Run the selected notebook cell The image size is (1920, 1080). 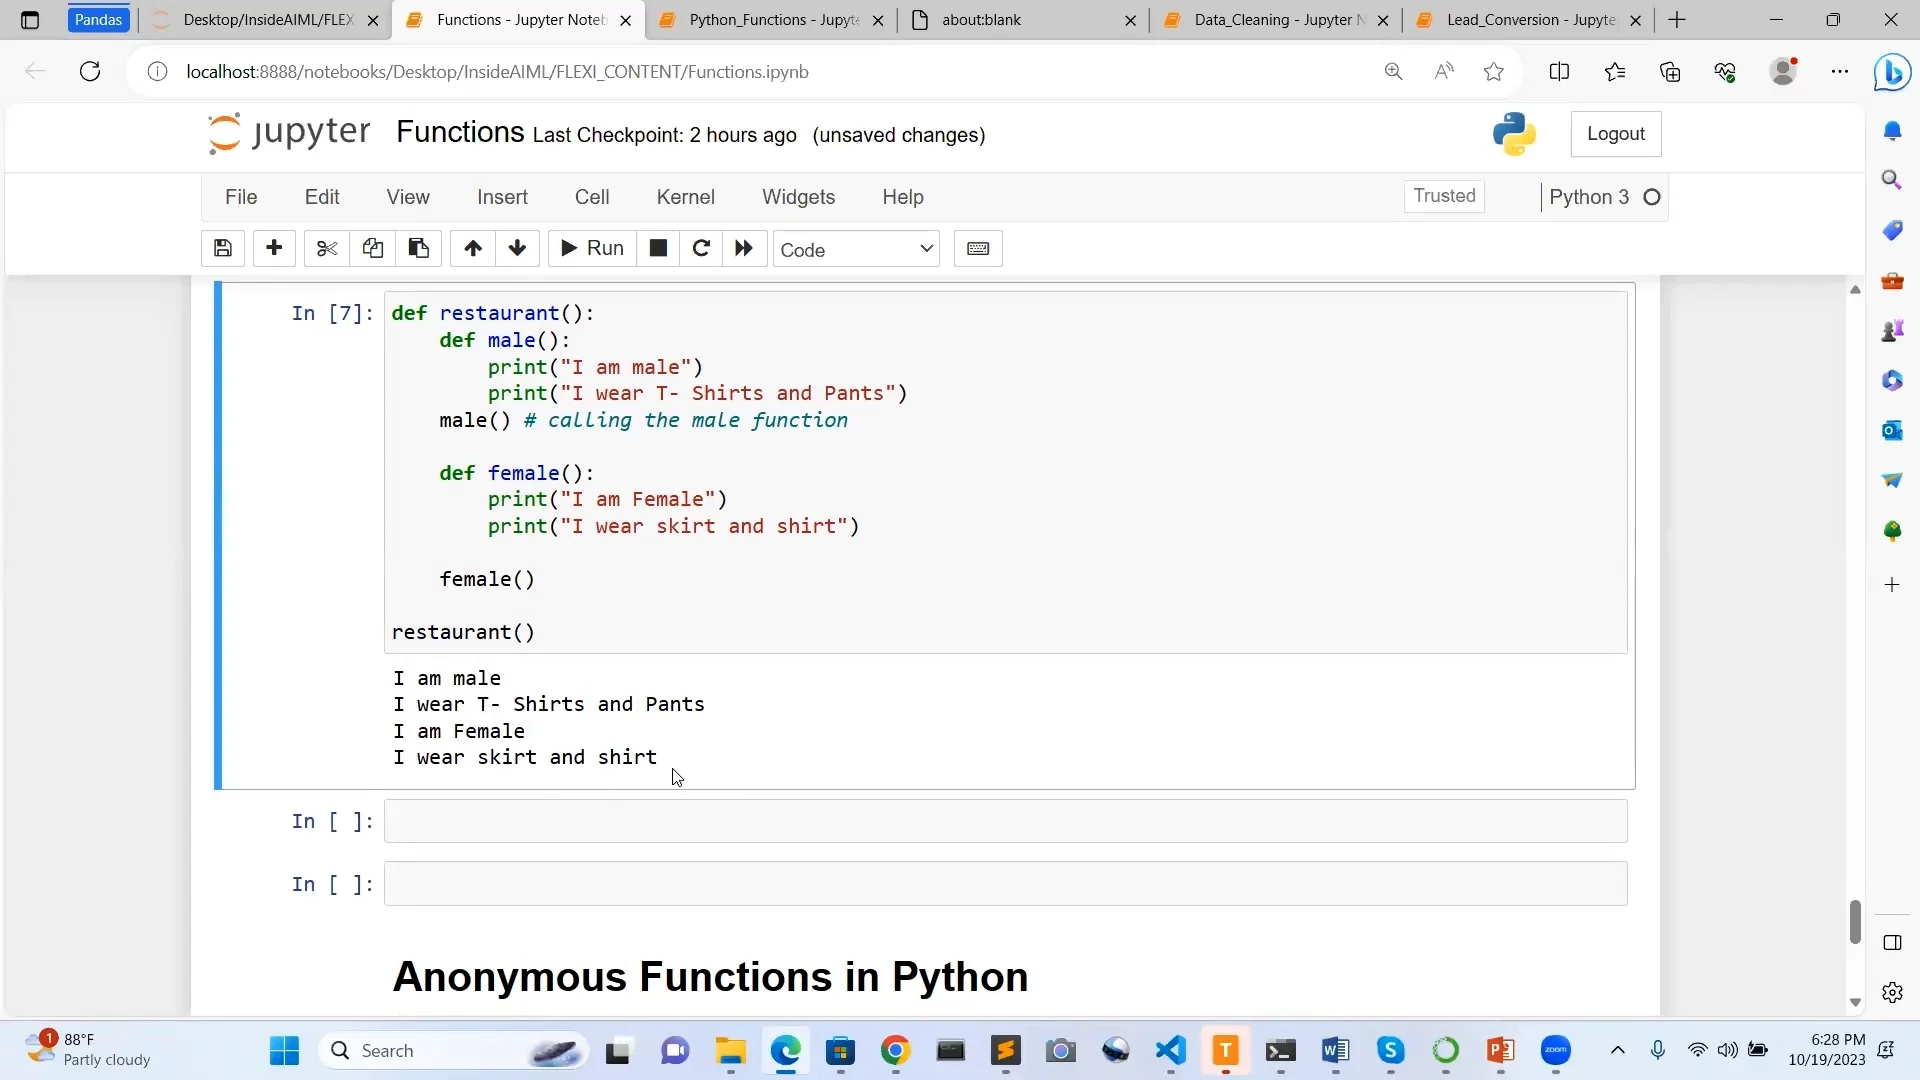[590, 249]
